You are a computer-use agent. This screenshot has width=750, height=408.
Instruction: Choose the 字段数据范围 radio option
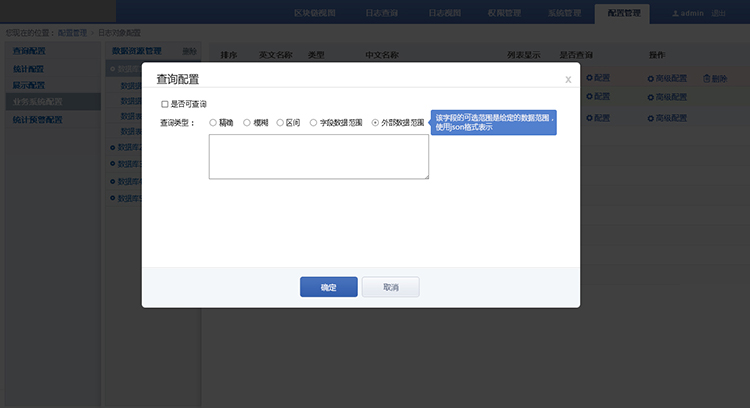tap(313, 123)
